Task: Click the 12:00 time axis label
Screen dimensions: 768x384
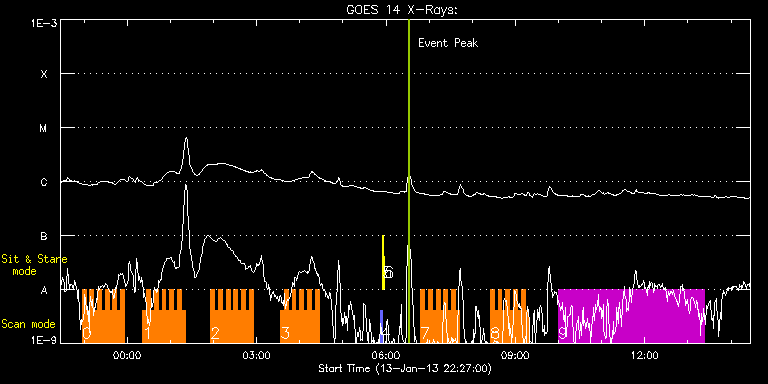Action: coord(645,355)
